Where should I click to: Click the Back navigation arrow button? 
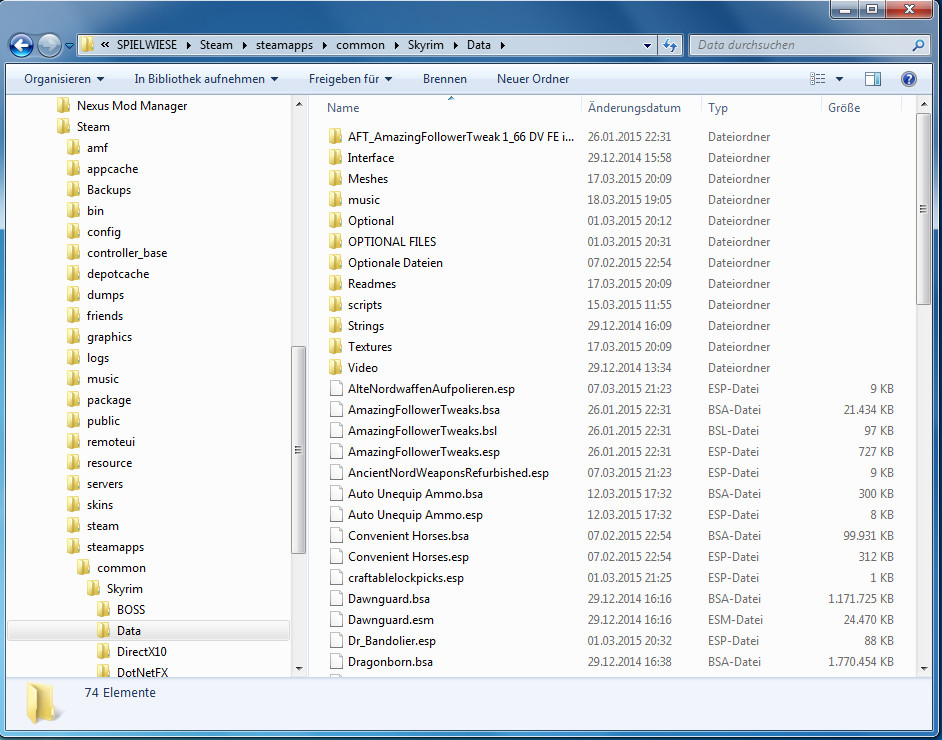point(22,45)
